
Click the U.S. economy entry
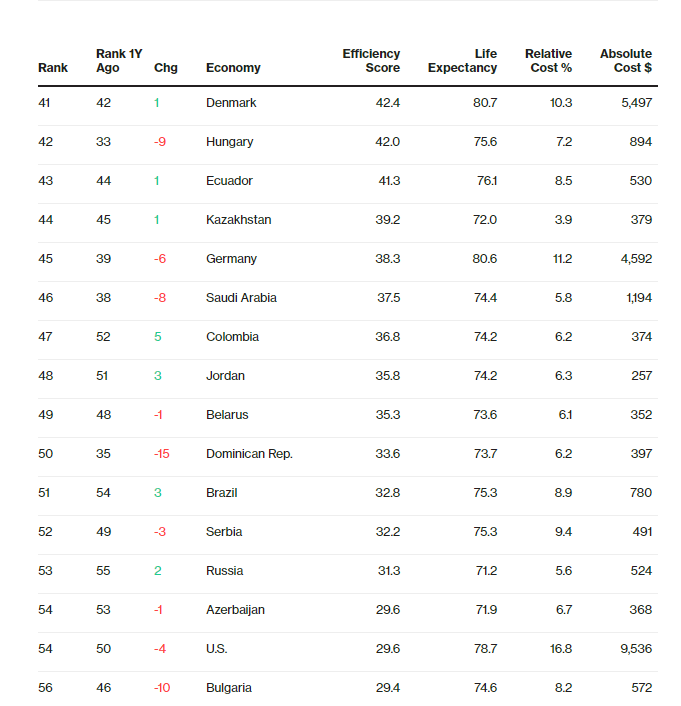tap(216, 649)
